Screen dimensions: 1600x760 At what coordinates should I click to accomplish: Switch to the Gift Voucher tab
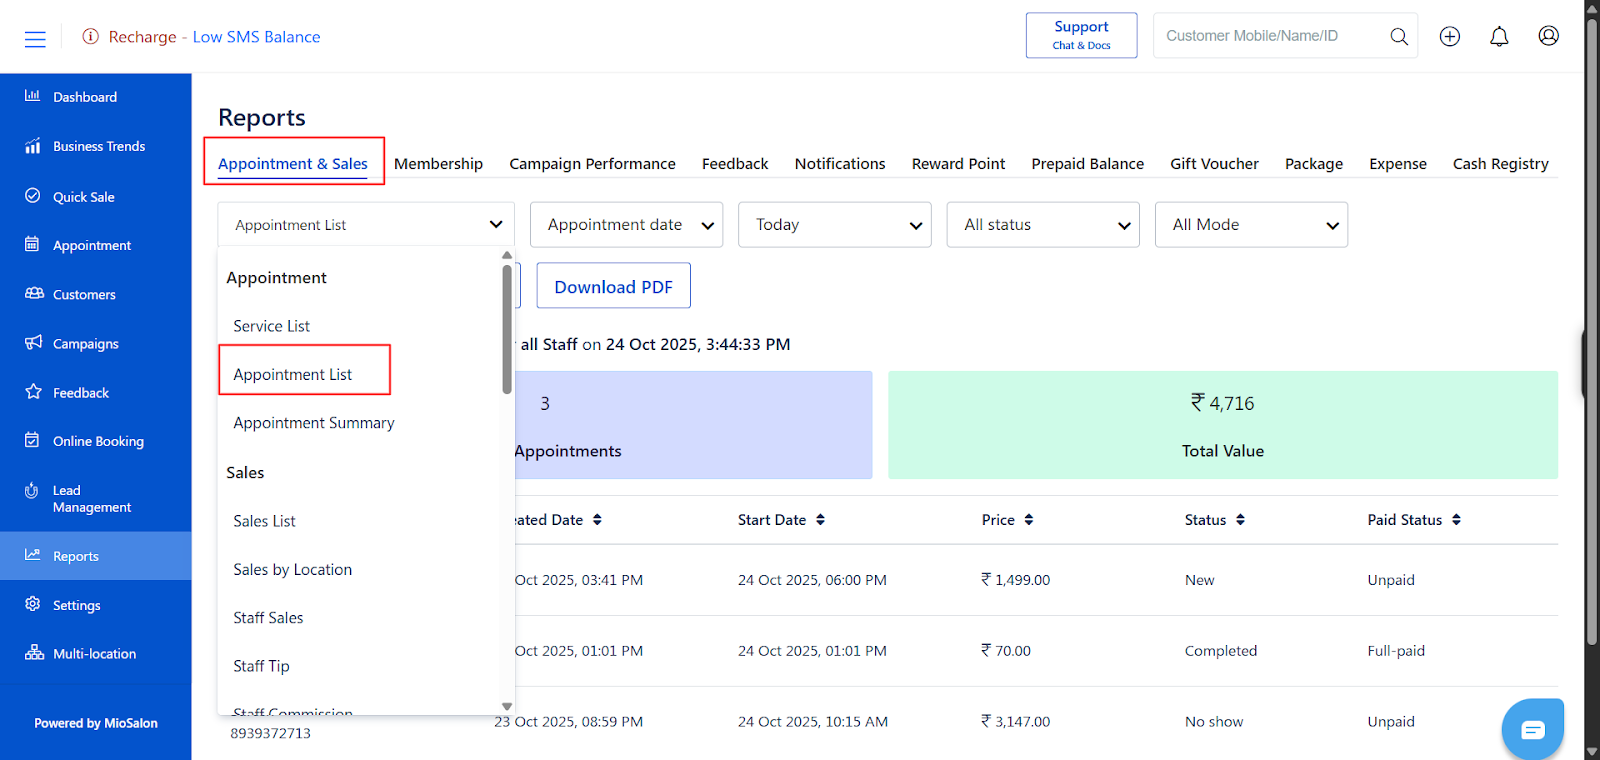click(x=1214, y=164)
